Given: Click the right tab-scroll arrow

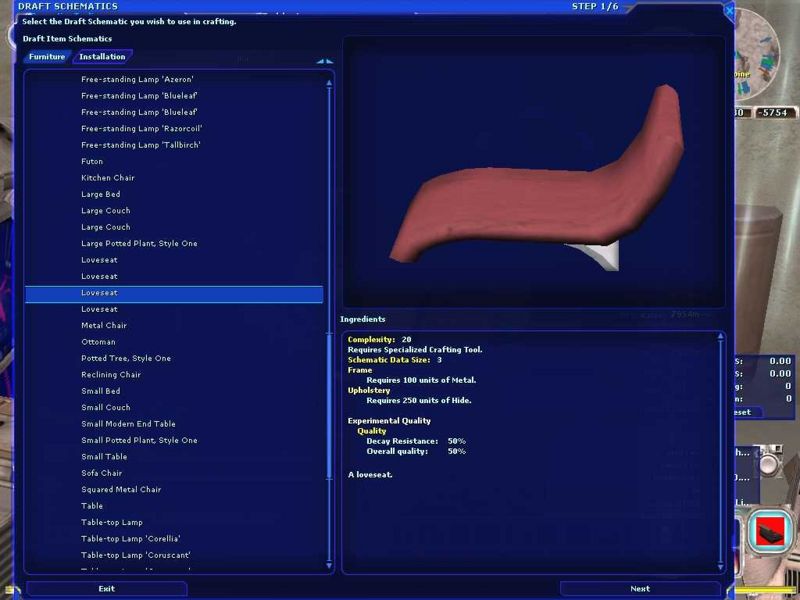Looking at the screenshot, I should pos(329,61).
